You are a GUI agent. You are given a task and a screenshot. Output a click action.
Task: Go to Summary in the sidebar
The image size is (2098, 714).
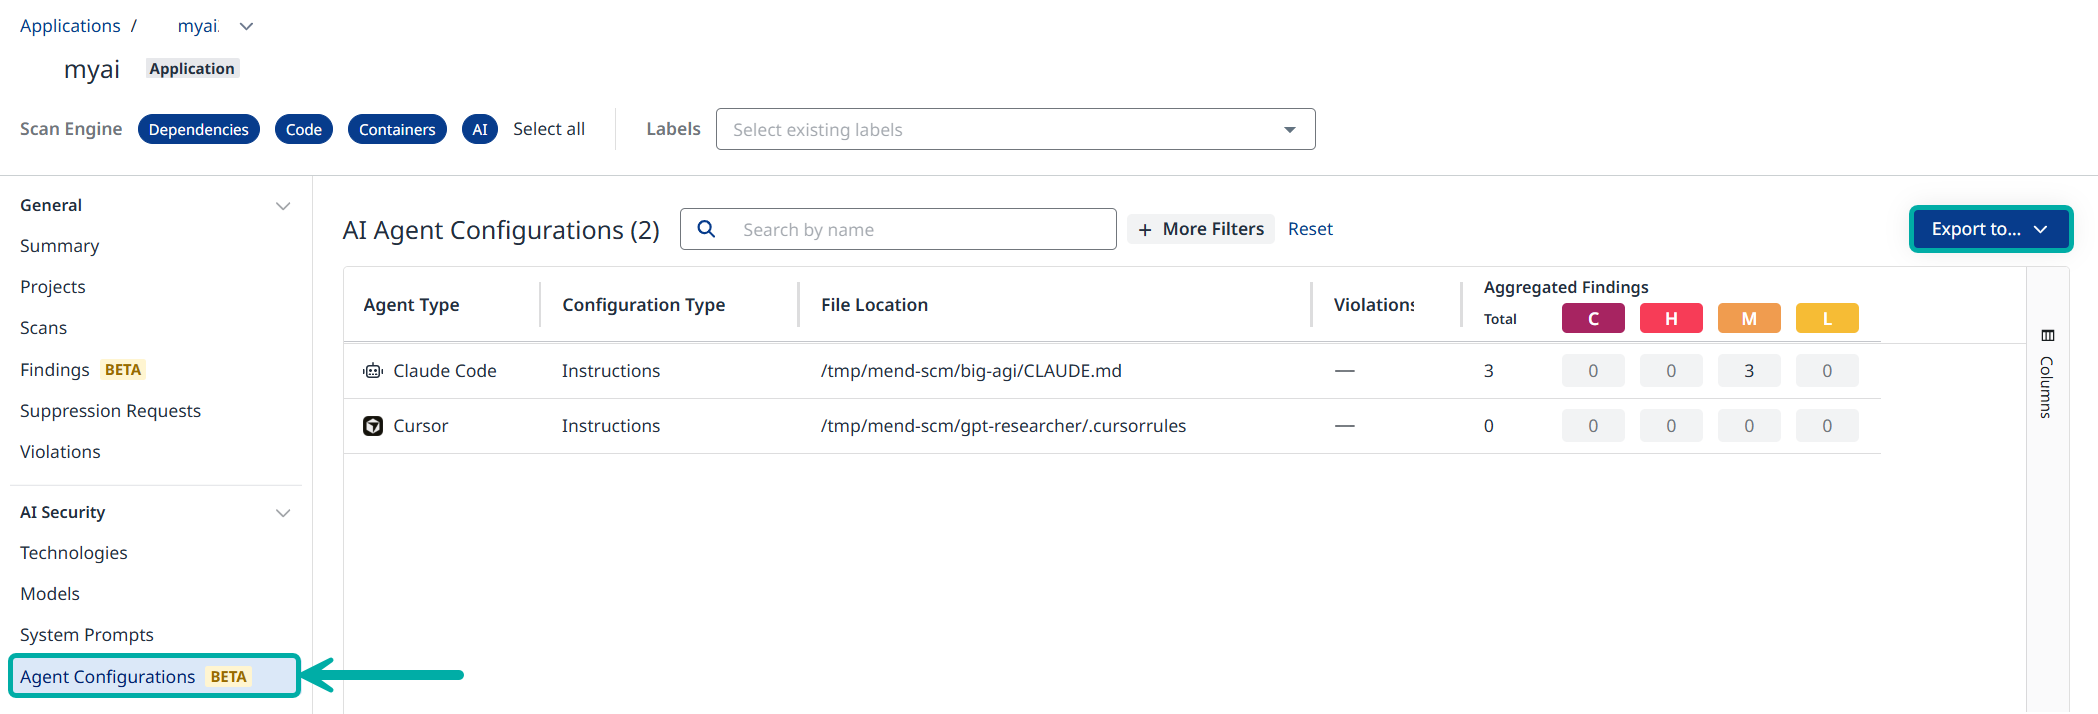point(60,246)
